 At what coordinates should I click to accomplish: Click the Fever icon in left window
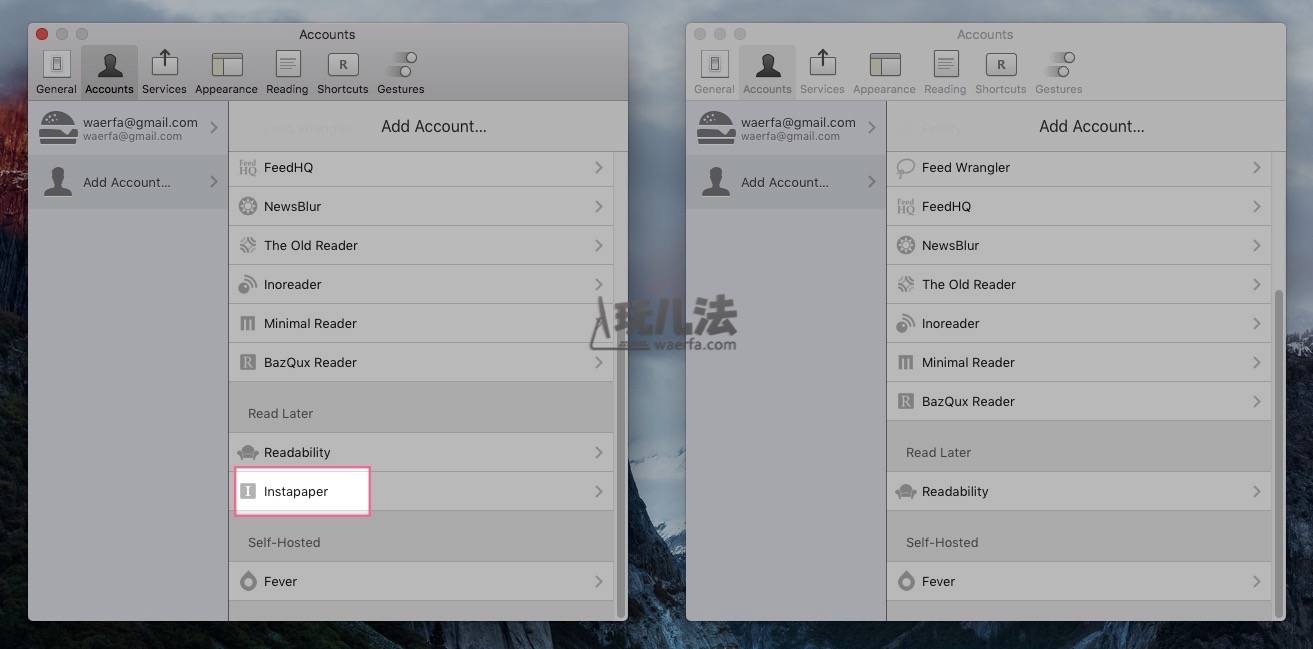(248, 581)
